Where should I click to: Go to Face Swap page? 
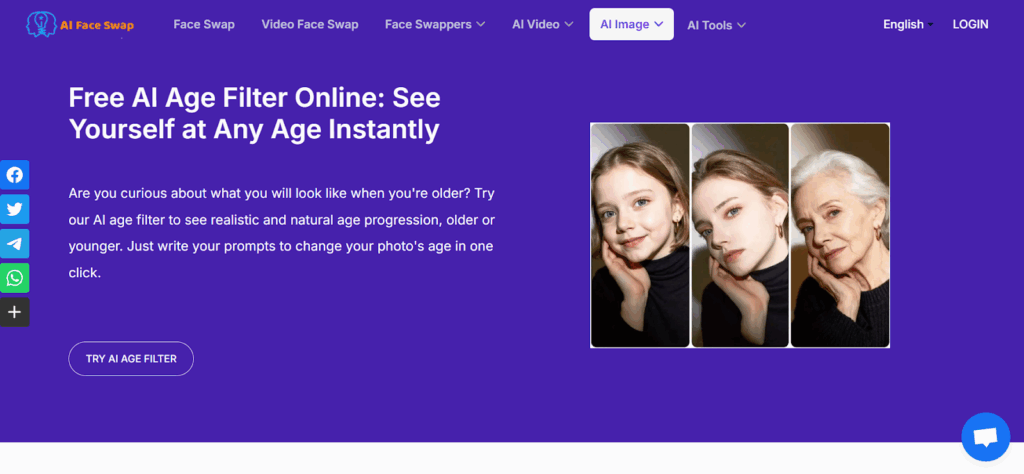204,24
